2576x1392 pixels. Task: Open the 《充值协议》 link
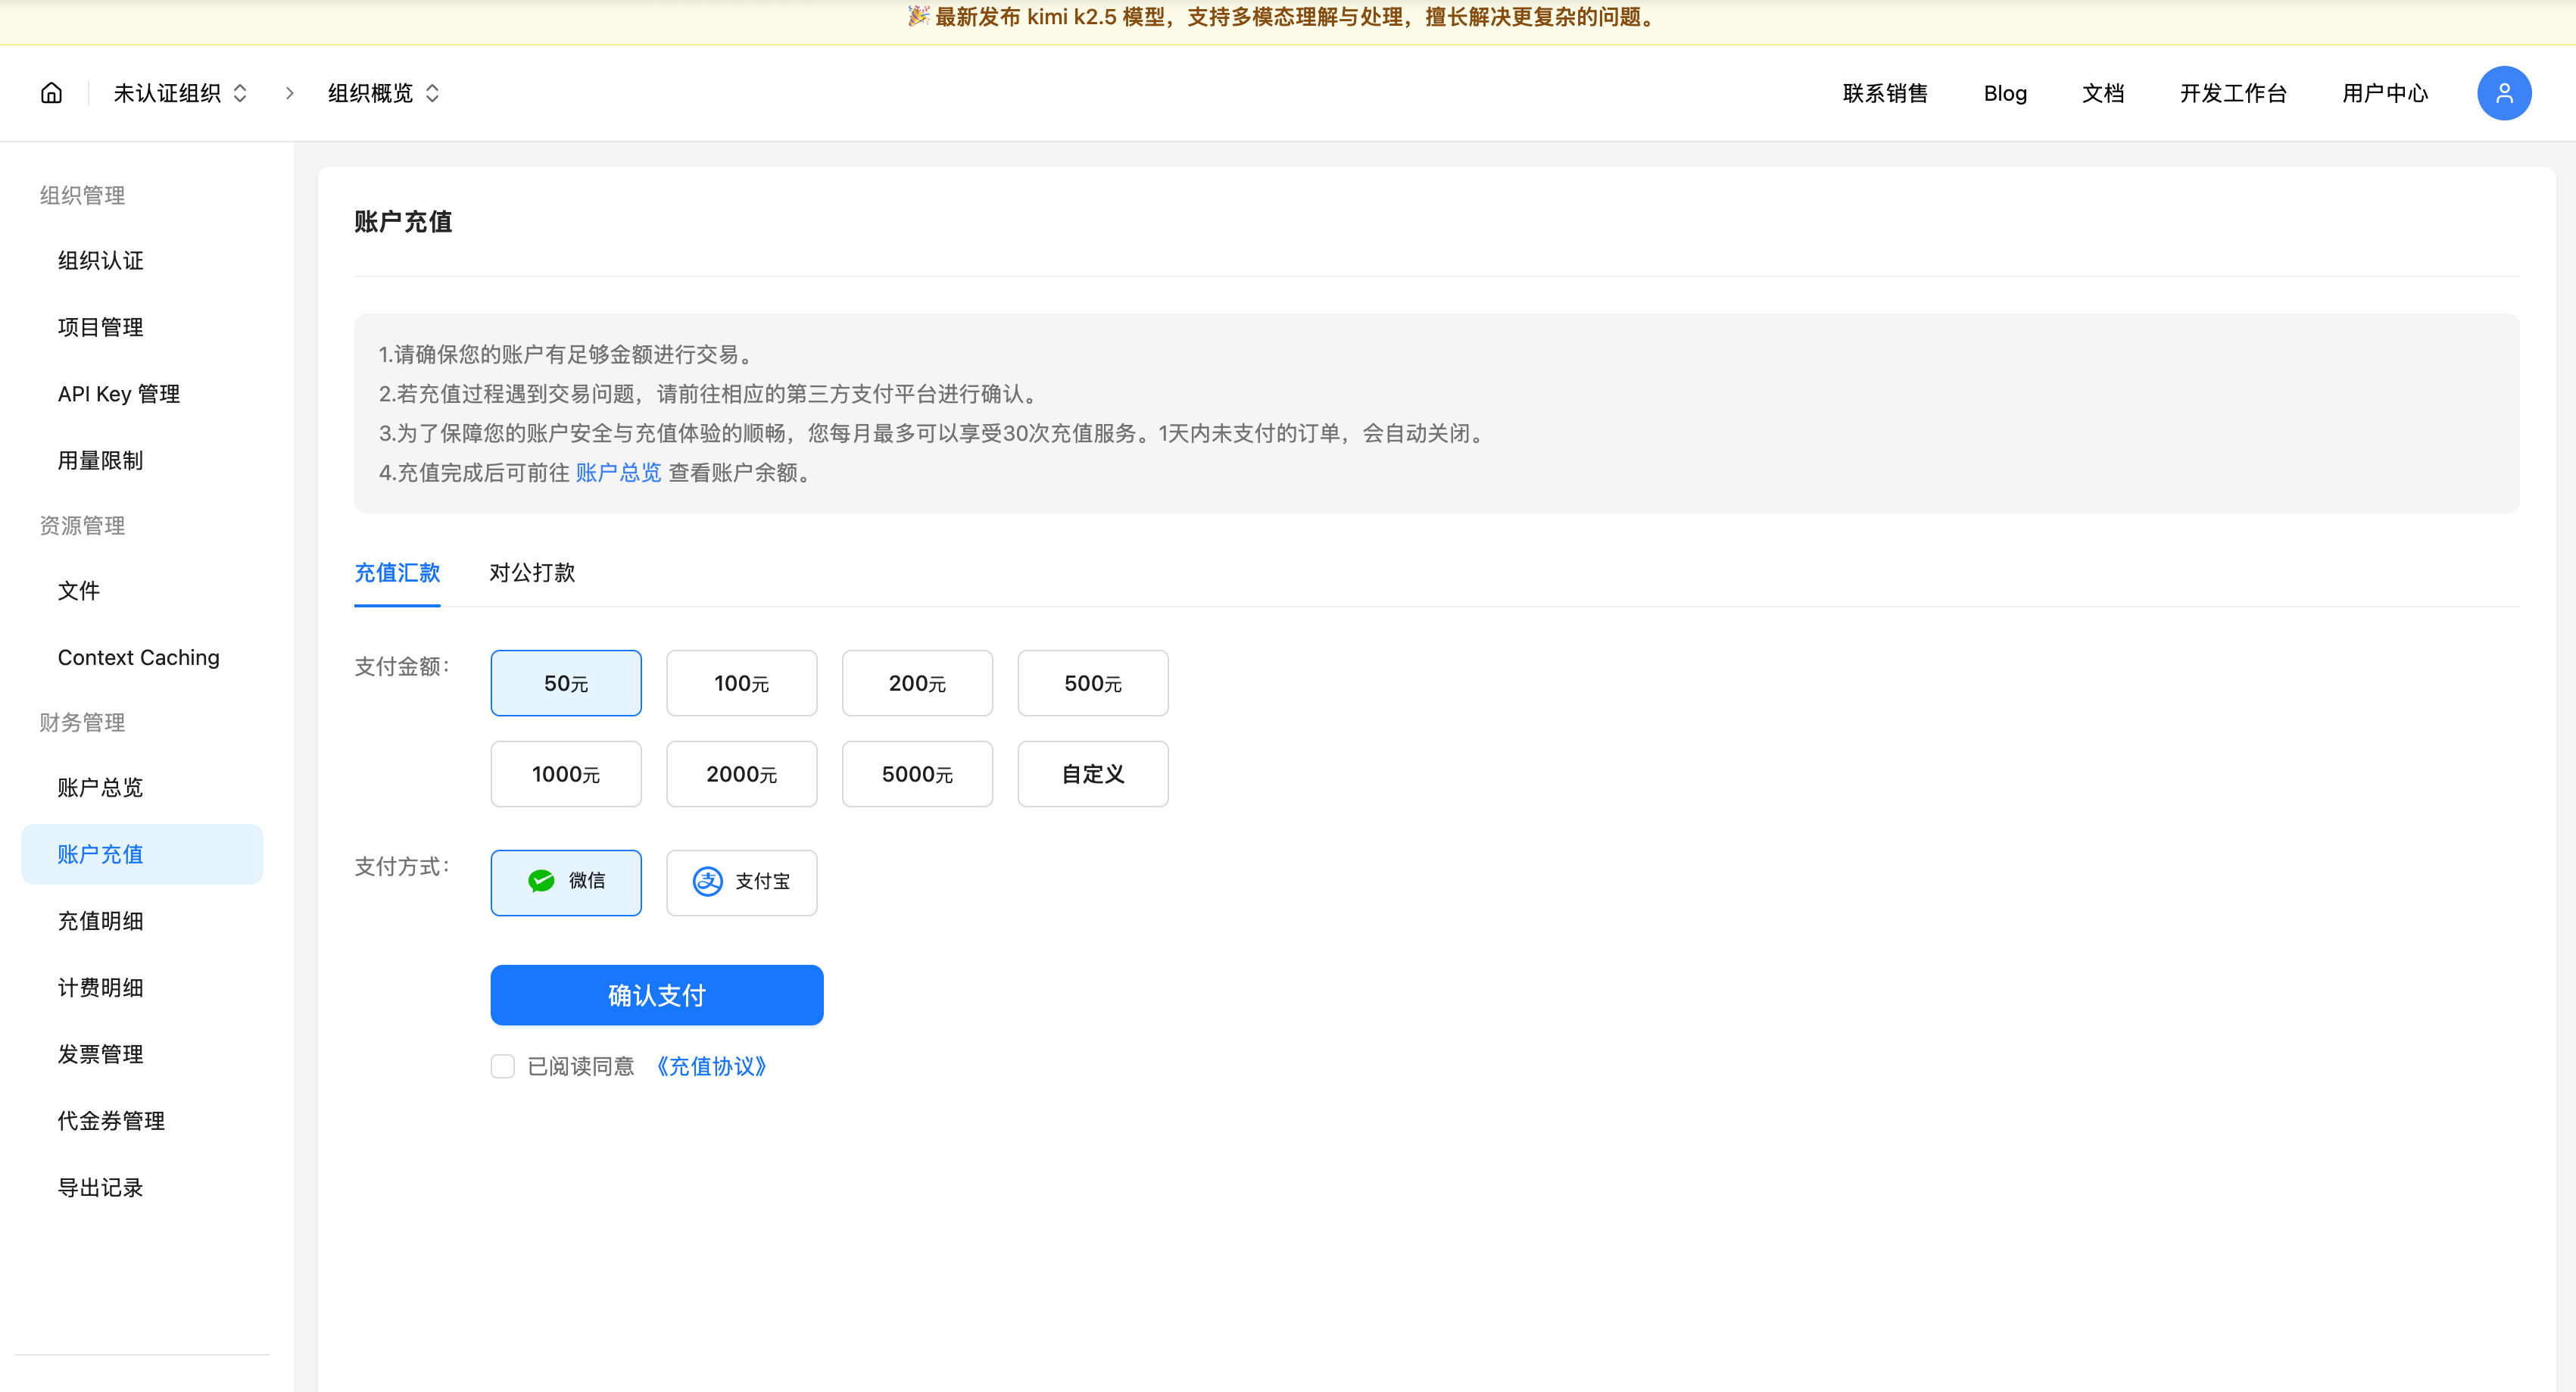[711, 1066]
